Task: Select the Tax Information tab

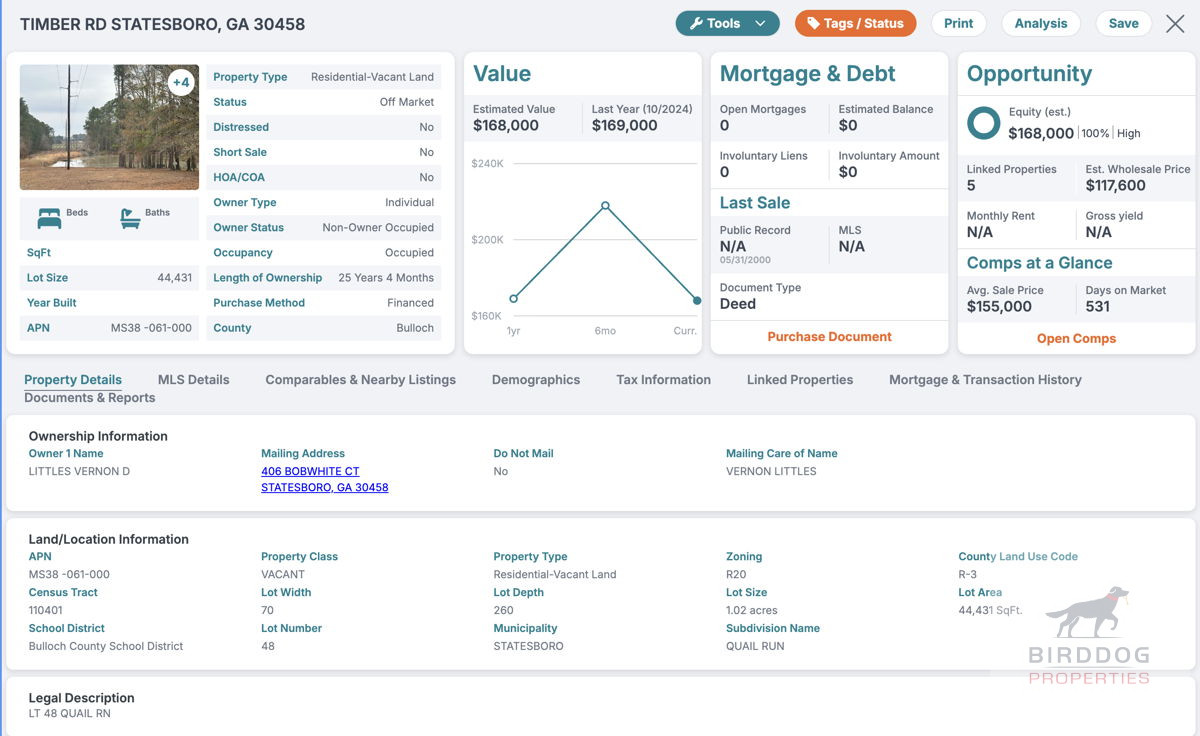Action: coord(663,380)
